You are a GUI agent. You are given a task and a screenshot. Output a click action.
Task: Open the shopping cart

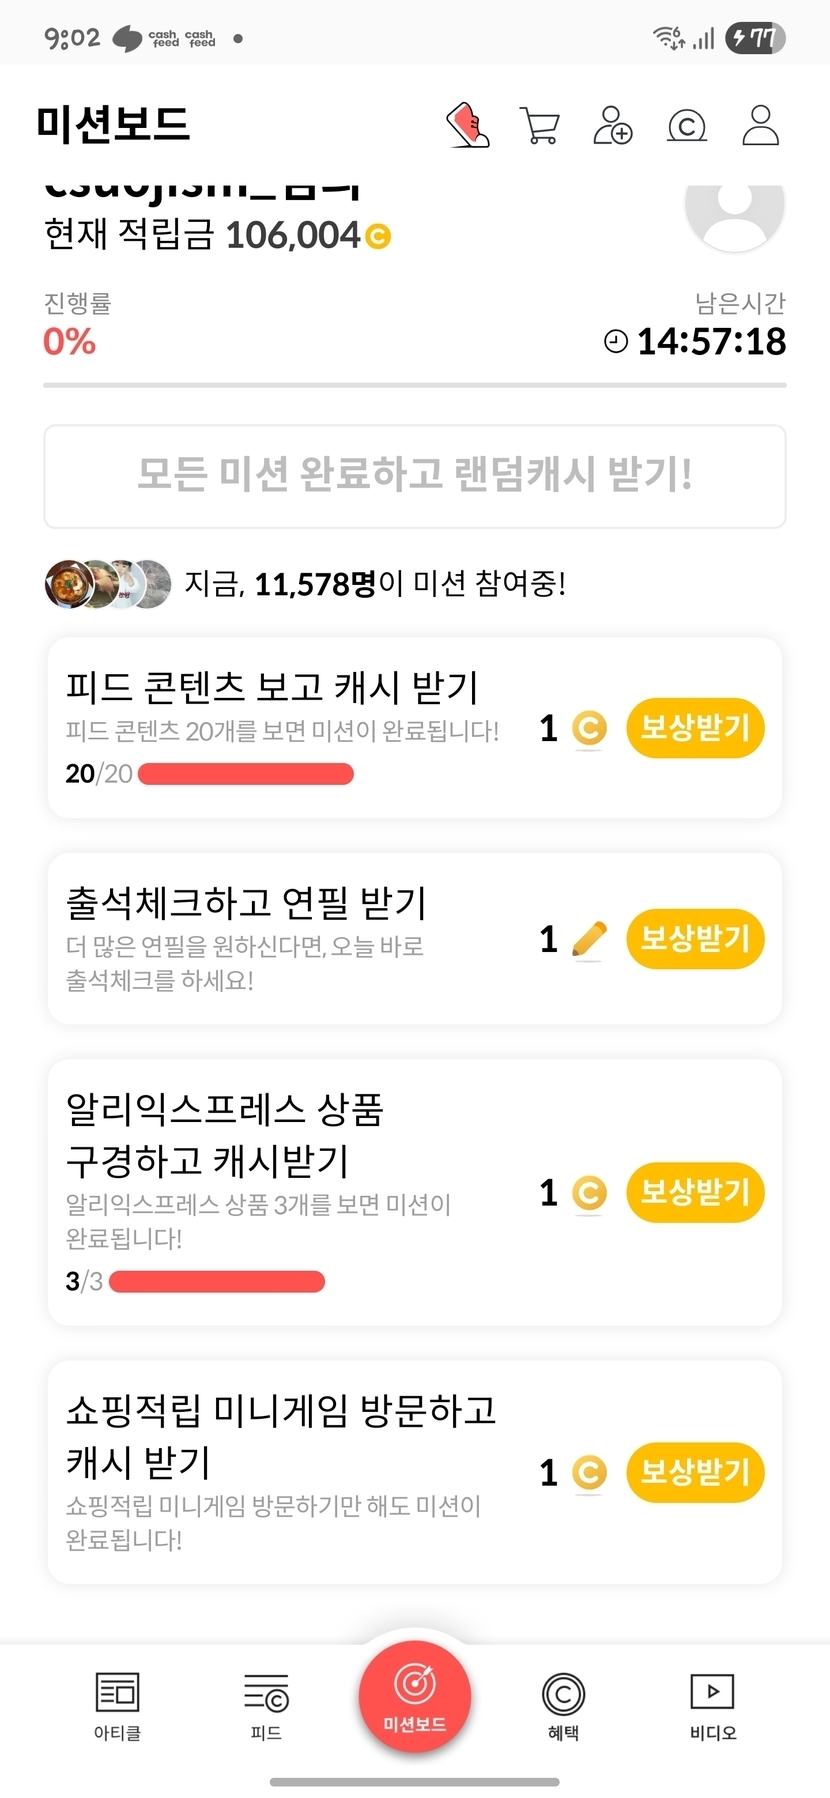540,126
